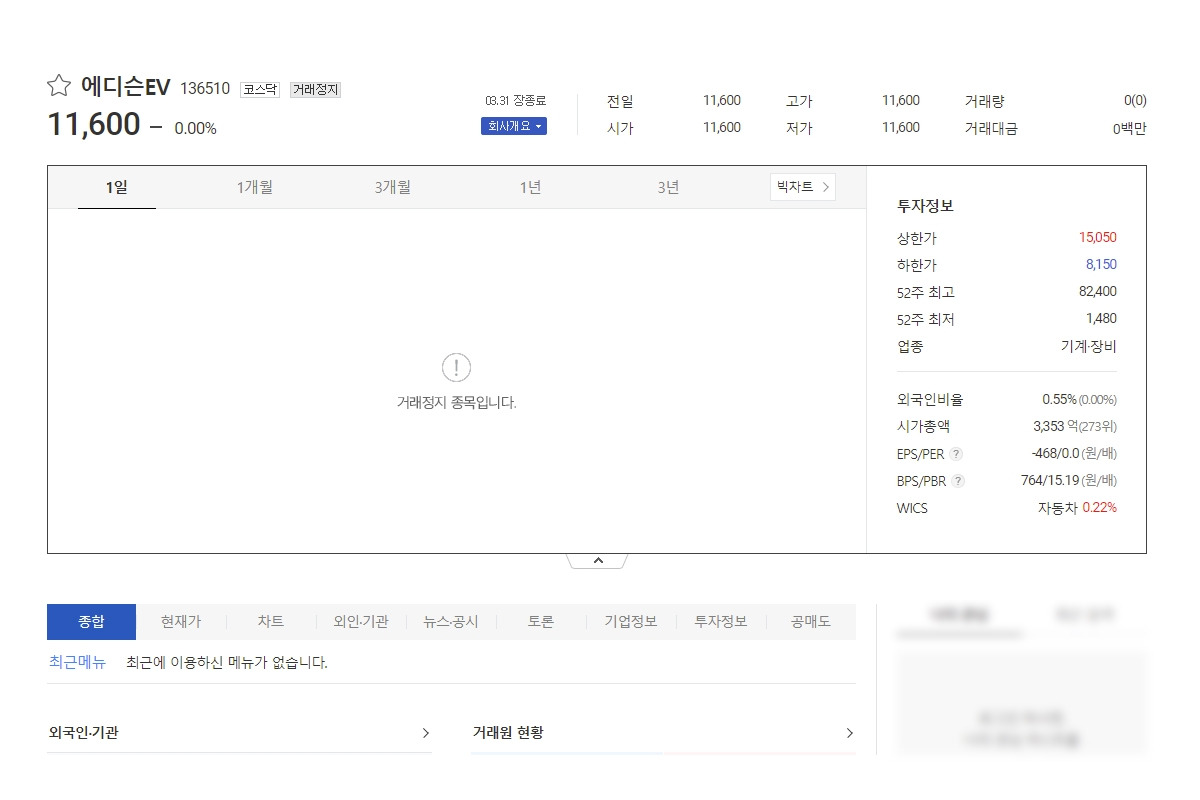
Task: Click the 거래대금 value 0백만
Action: click(1129, 128)
